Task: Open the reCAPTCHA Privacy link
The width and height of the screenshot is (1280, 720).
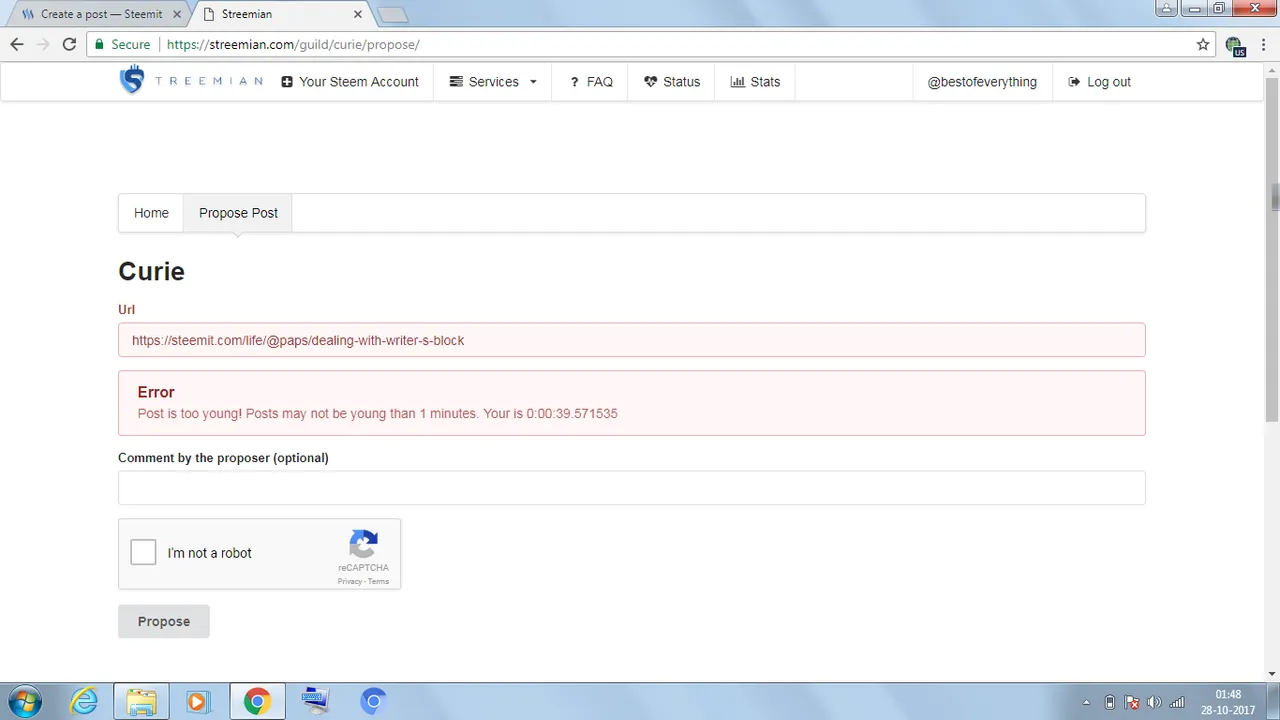Action: tap(349, 581)
